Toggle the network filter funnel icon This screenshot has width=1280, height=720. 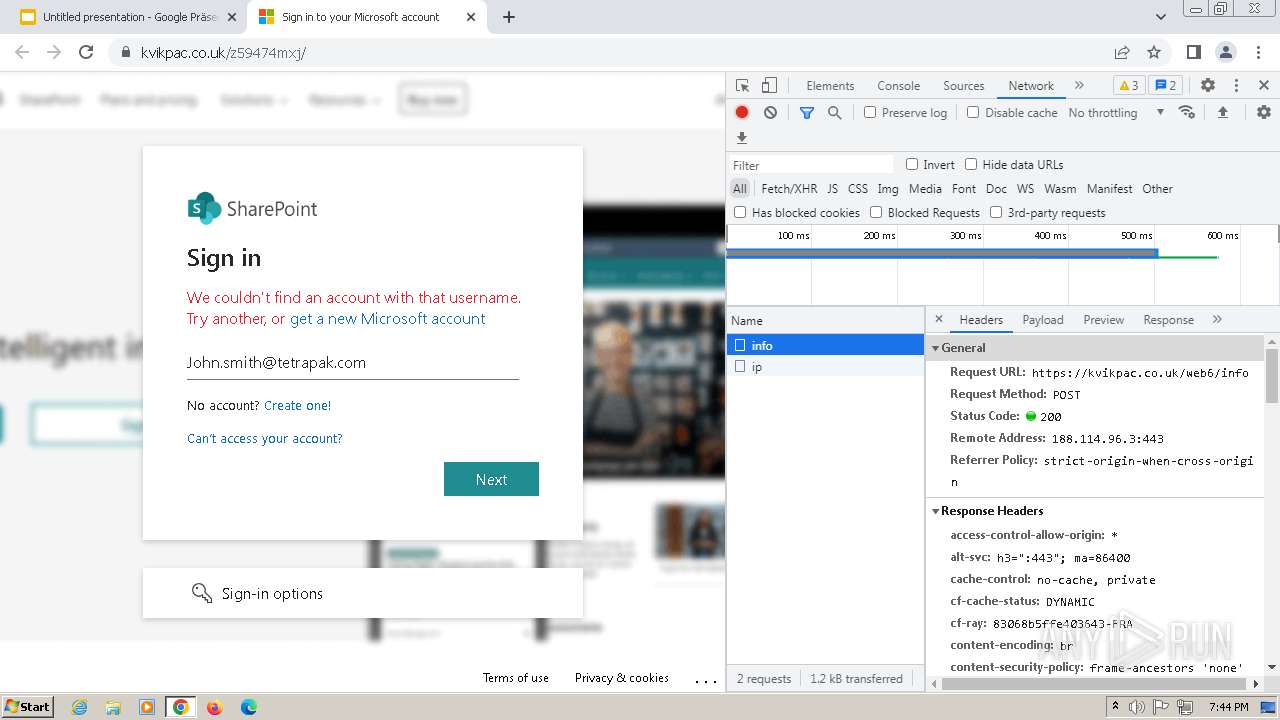[807, 113]
